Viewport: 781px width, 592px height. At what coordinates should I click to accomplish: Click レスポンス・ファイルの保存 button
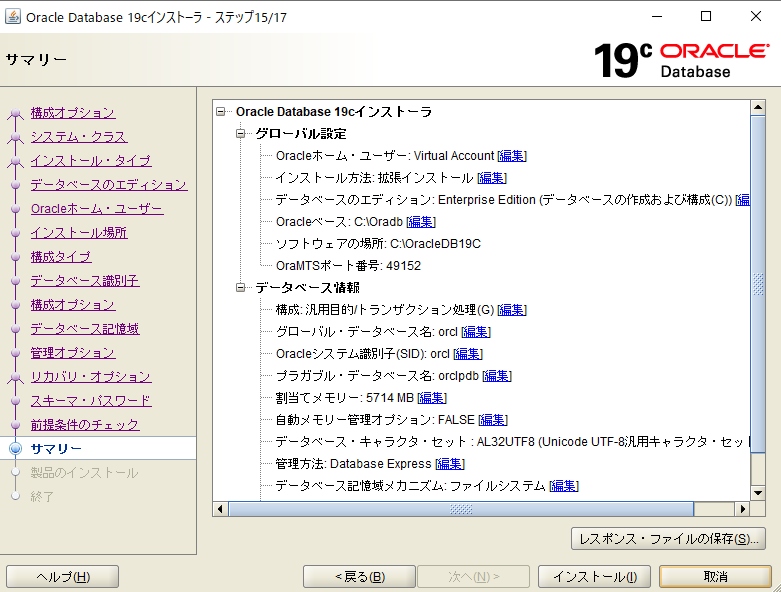tap(668, 539)
